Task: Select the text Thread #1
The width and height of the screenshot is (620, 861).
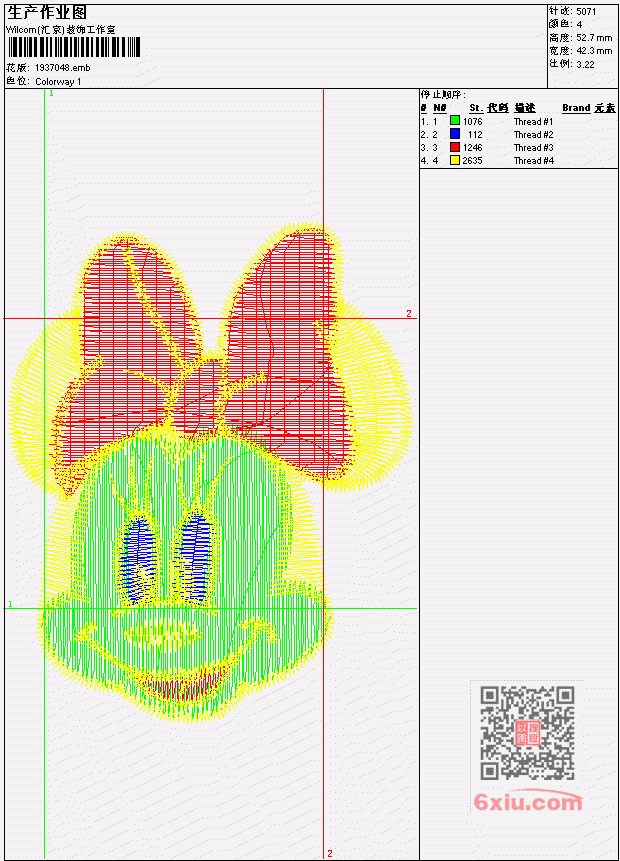Action: click(533, 121)
